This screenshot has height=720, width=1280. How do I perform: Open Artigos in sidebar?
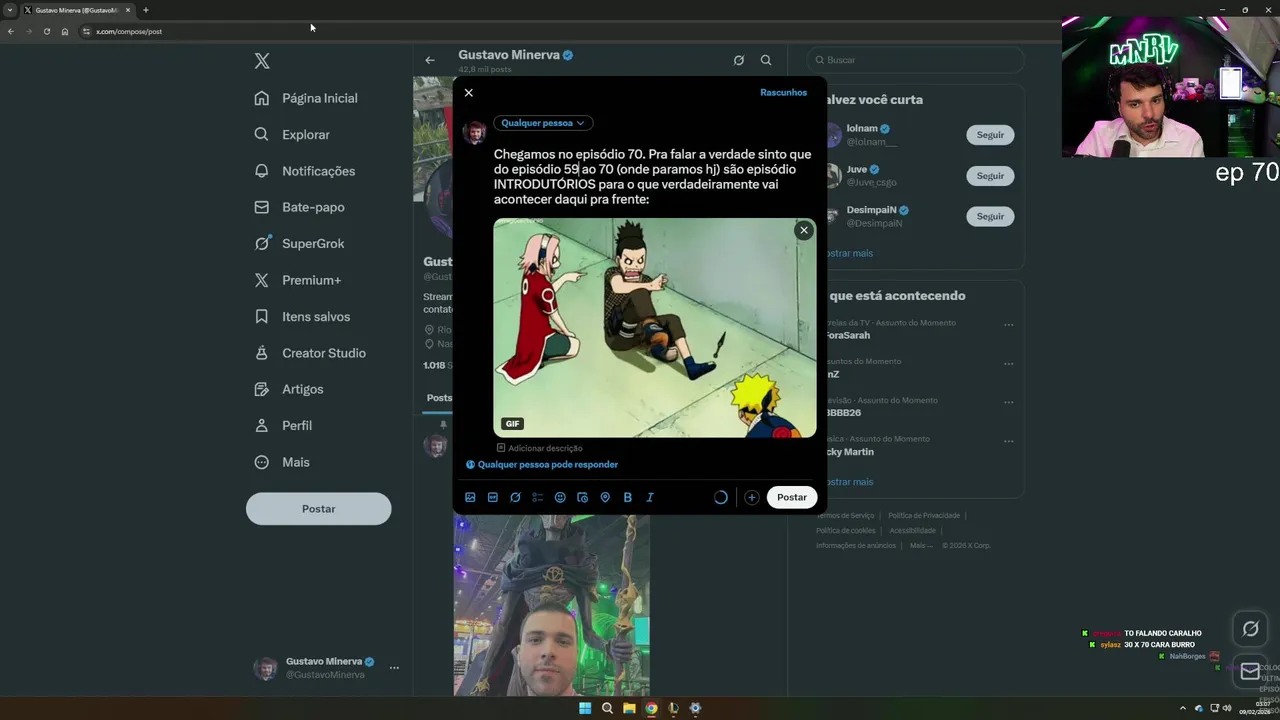pyautogui.click(x=289, y=389)
